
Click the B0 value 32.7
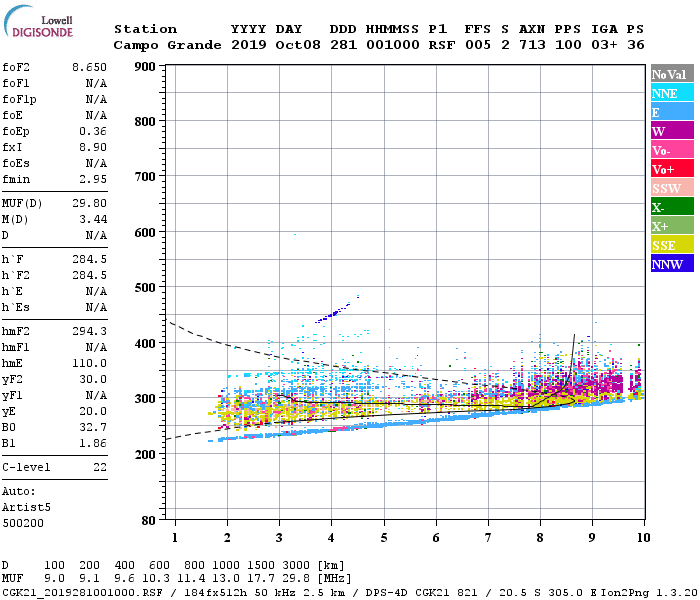pos(93,427)
